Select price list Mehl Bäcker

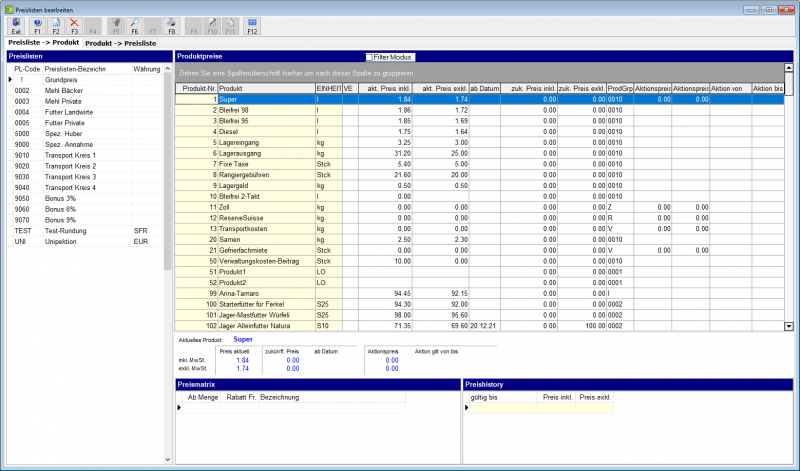[85, 90]
